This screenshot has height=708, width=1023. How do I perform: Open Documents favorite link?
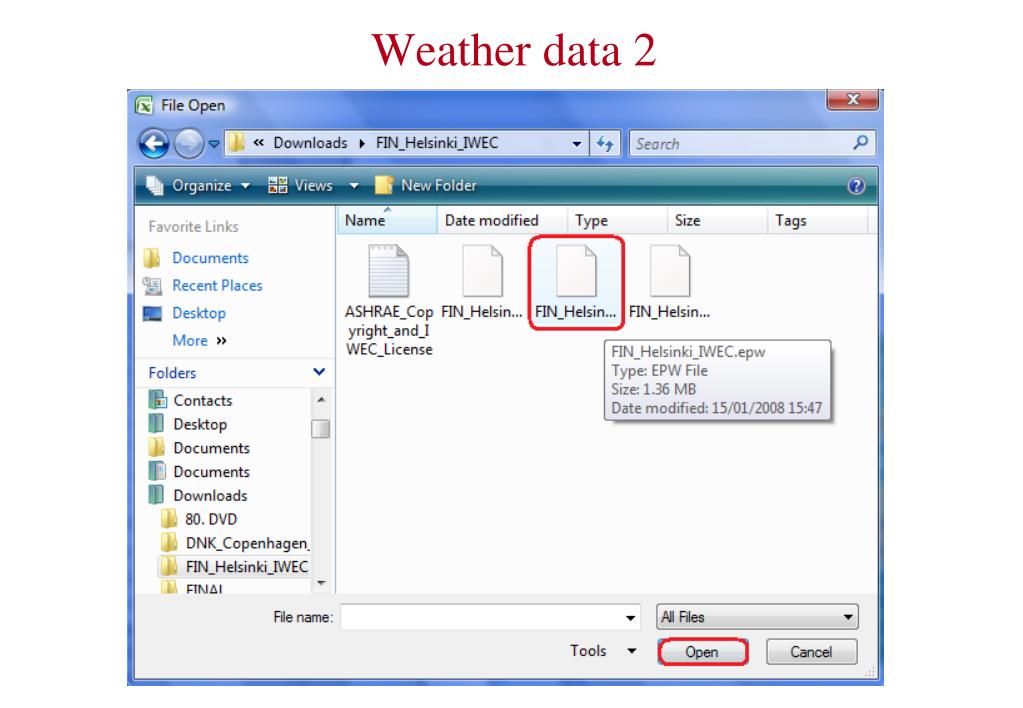(210, 258)
